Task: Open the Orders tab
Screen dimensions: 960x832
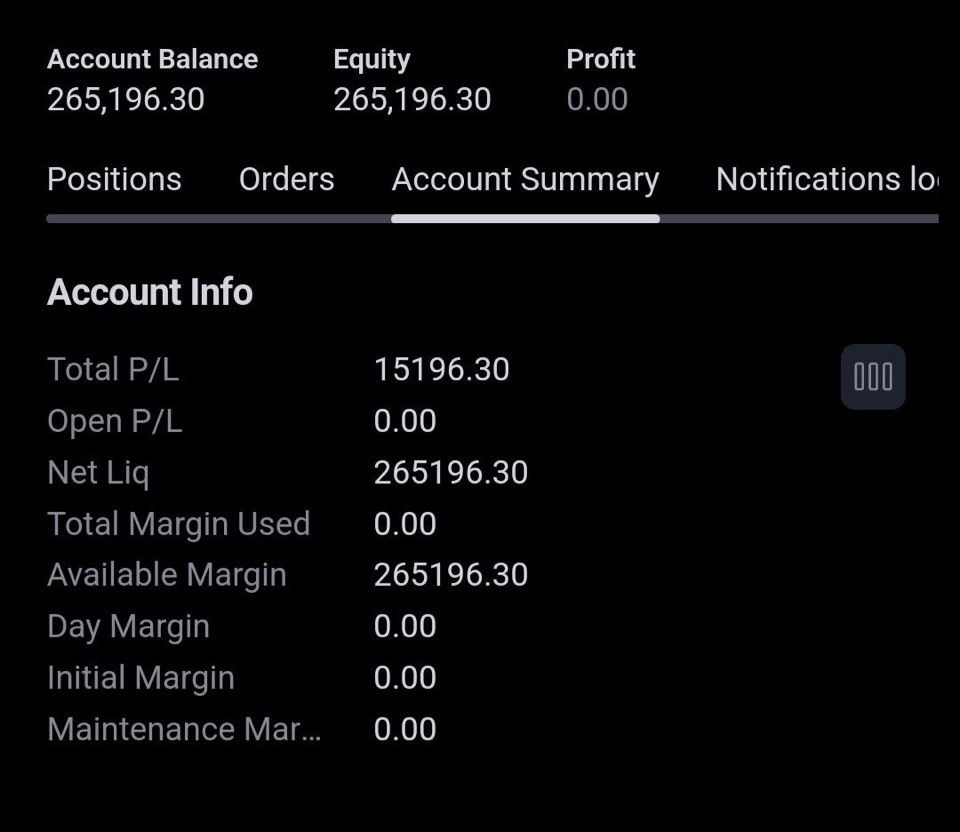Action: 287,179
